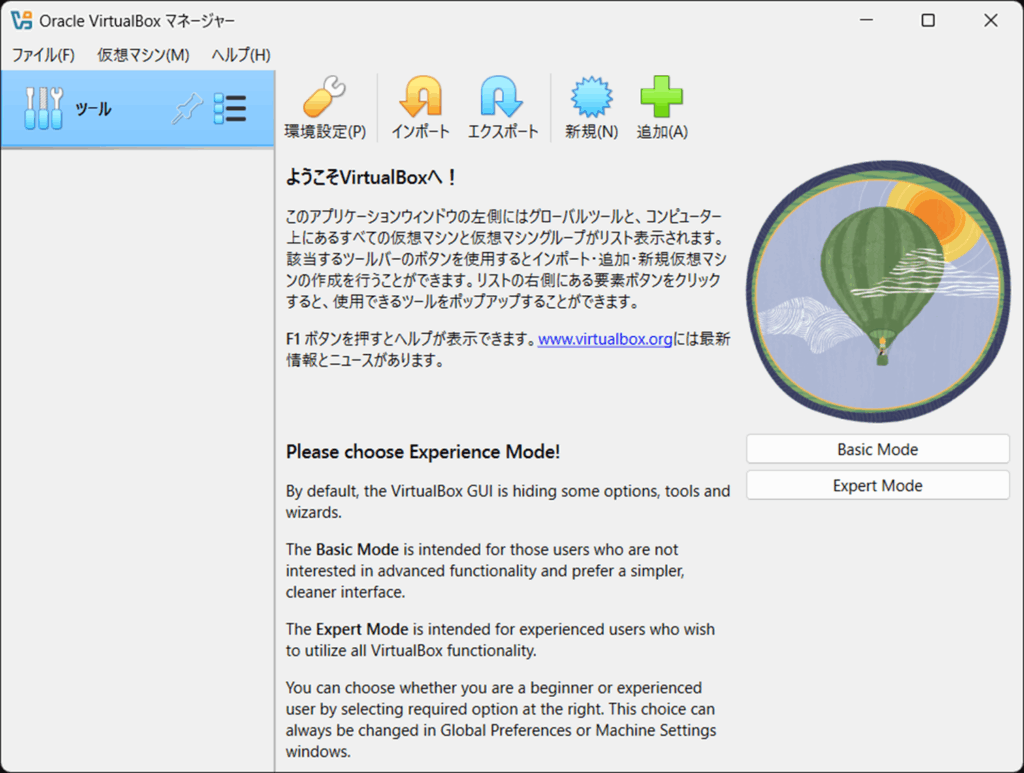Choose Basic Mode
Screen dimensions: 1024x773
[x=878, y=449]
